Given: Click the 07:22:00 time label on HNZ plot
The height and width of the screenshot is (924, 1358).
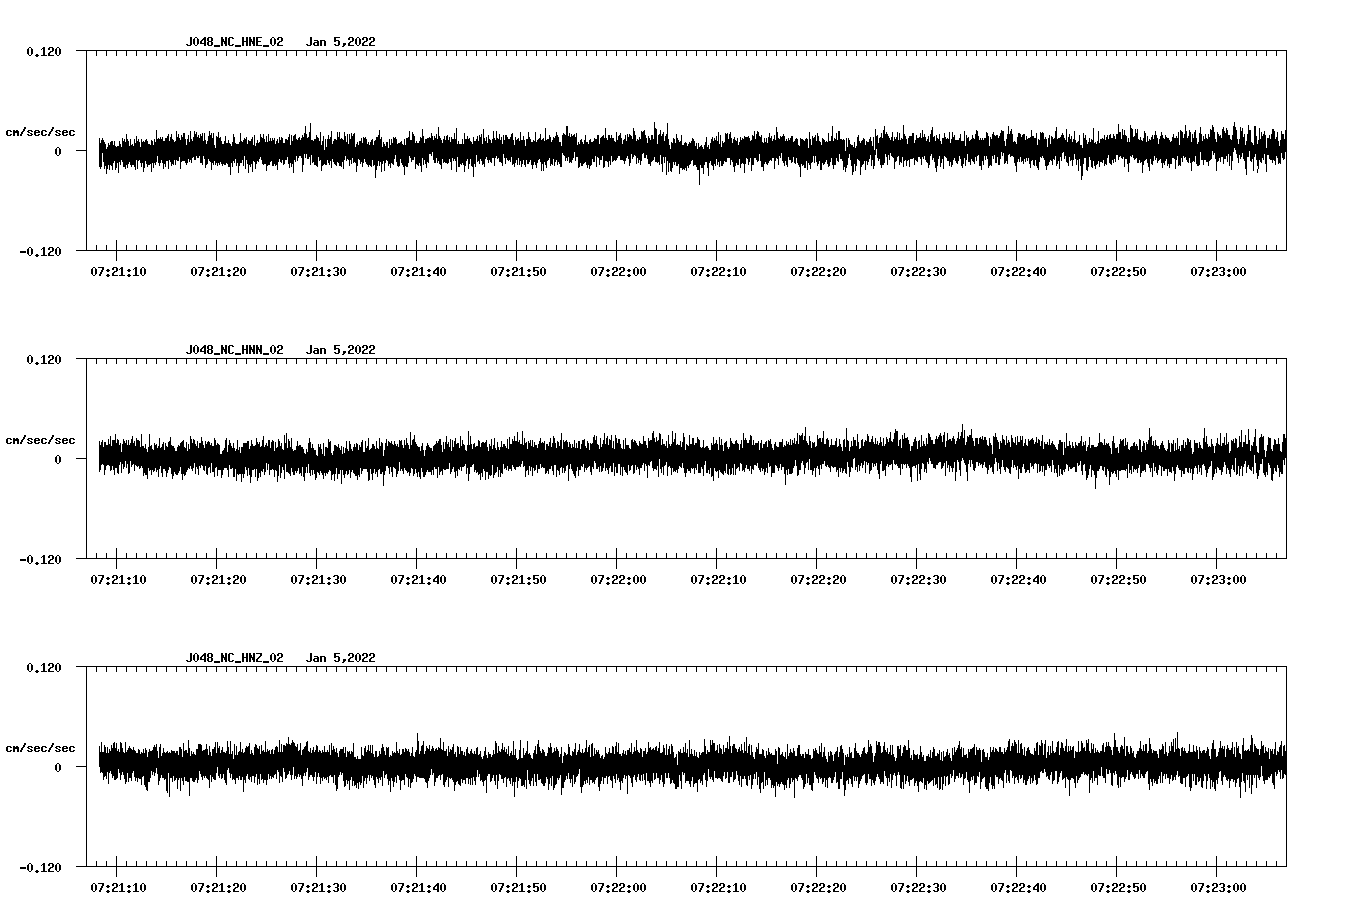Looking at the screenshot, I should pyautogui.click(x=618, y=887).
